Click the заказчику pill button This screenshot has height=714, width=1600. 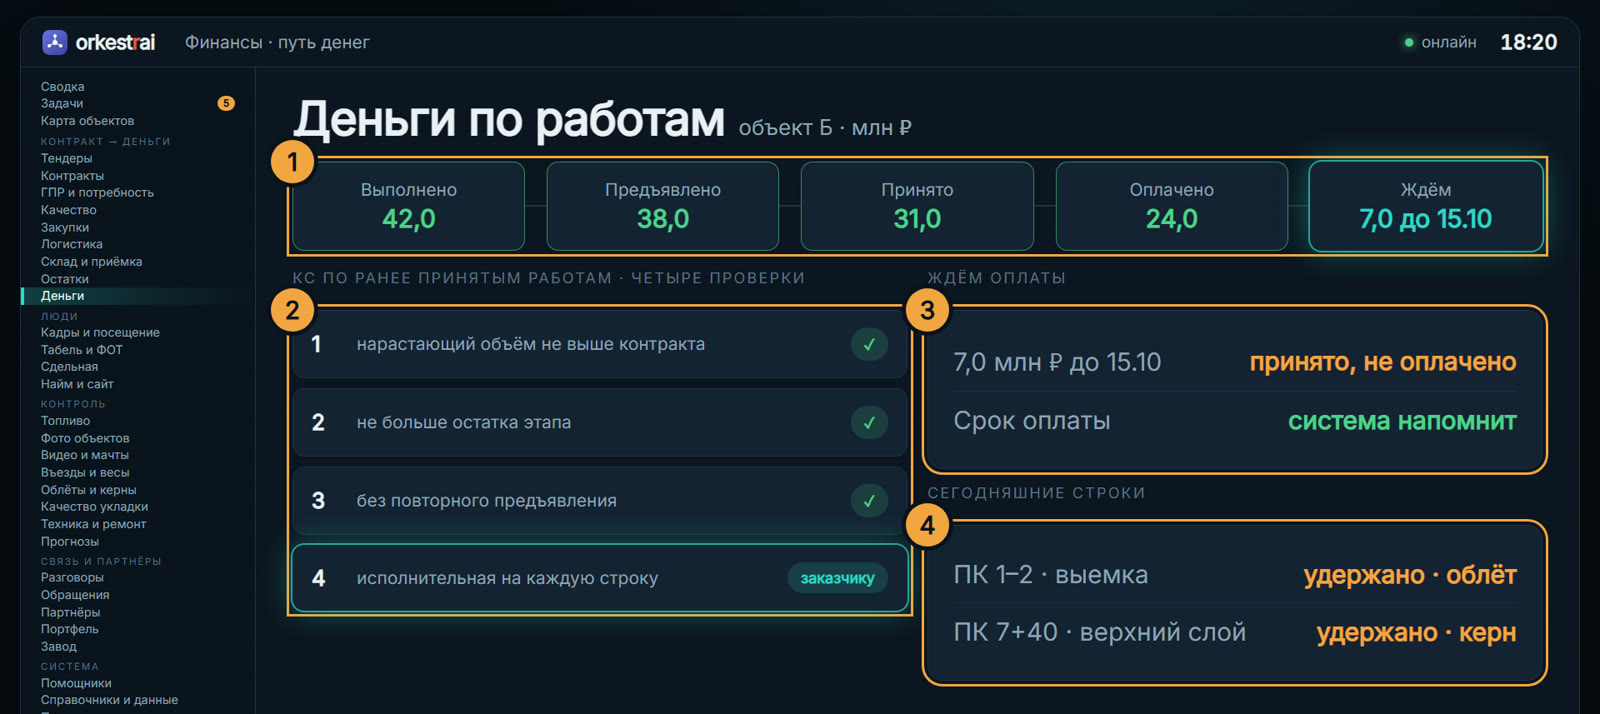click(x=837, y=578)
